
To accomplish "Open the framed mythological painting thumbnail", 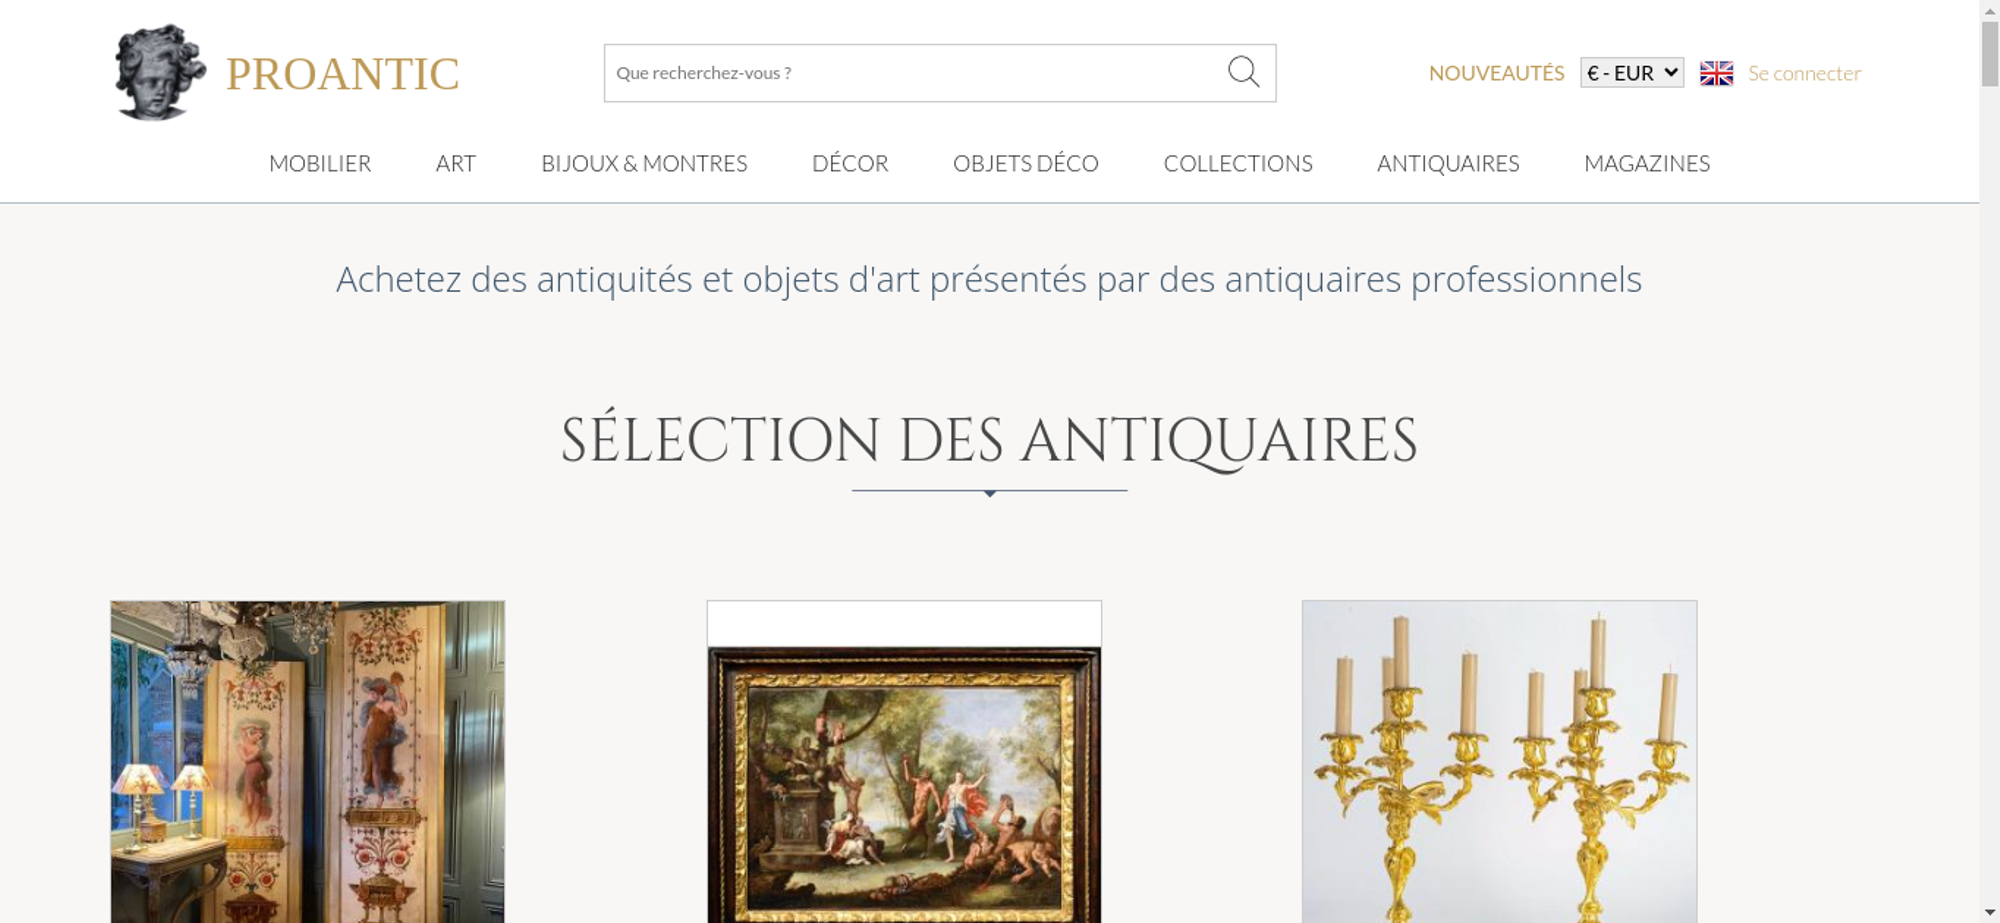I will 904,762.
